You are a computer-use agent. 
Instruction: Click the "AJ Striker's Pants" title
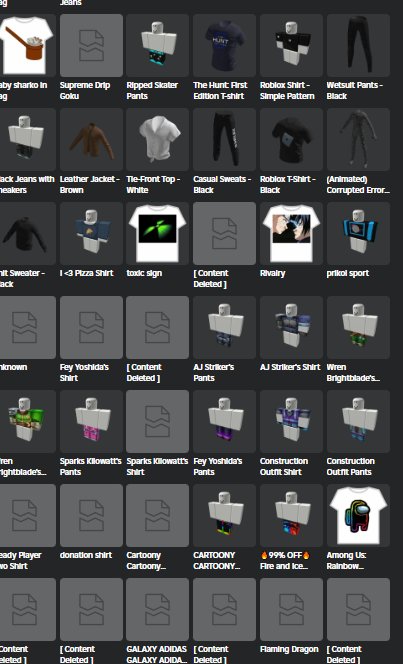[x=214, y=373]
